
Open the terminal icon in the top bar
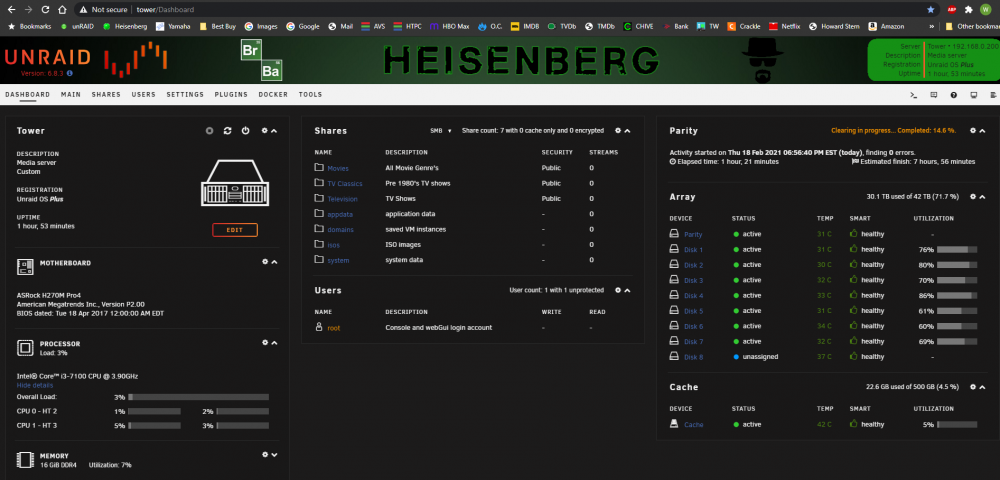coord(913,95)
